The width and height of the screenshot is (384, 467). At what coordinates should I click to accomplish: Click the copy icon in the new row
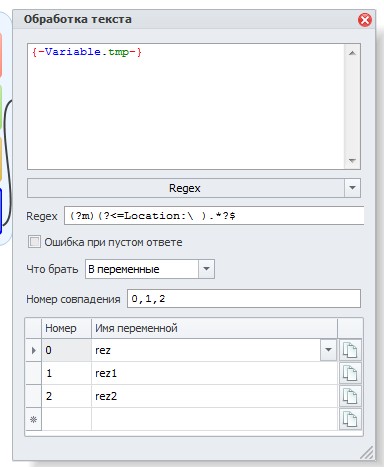(350, 419)
